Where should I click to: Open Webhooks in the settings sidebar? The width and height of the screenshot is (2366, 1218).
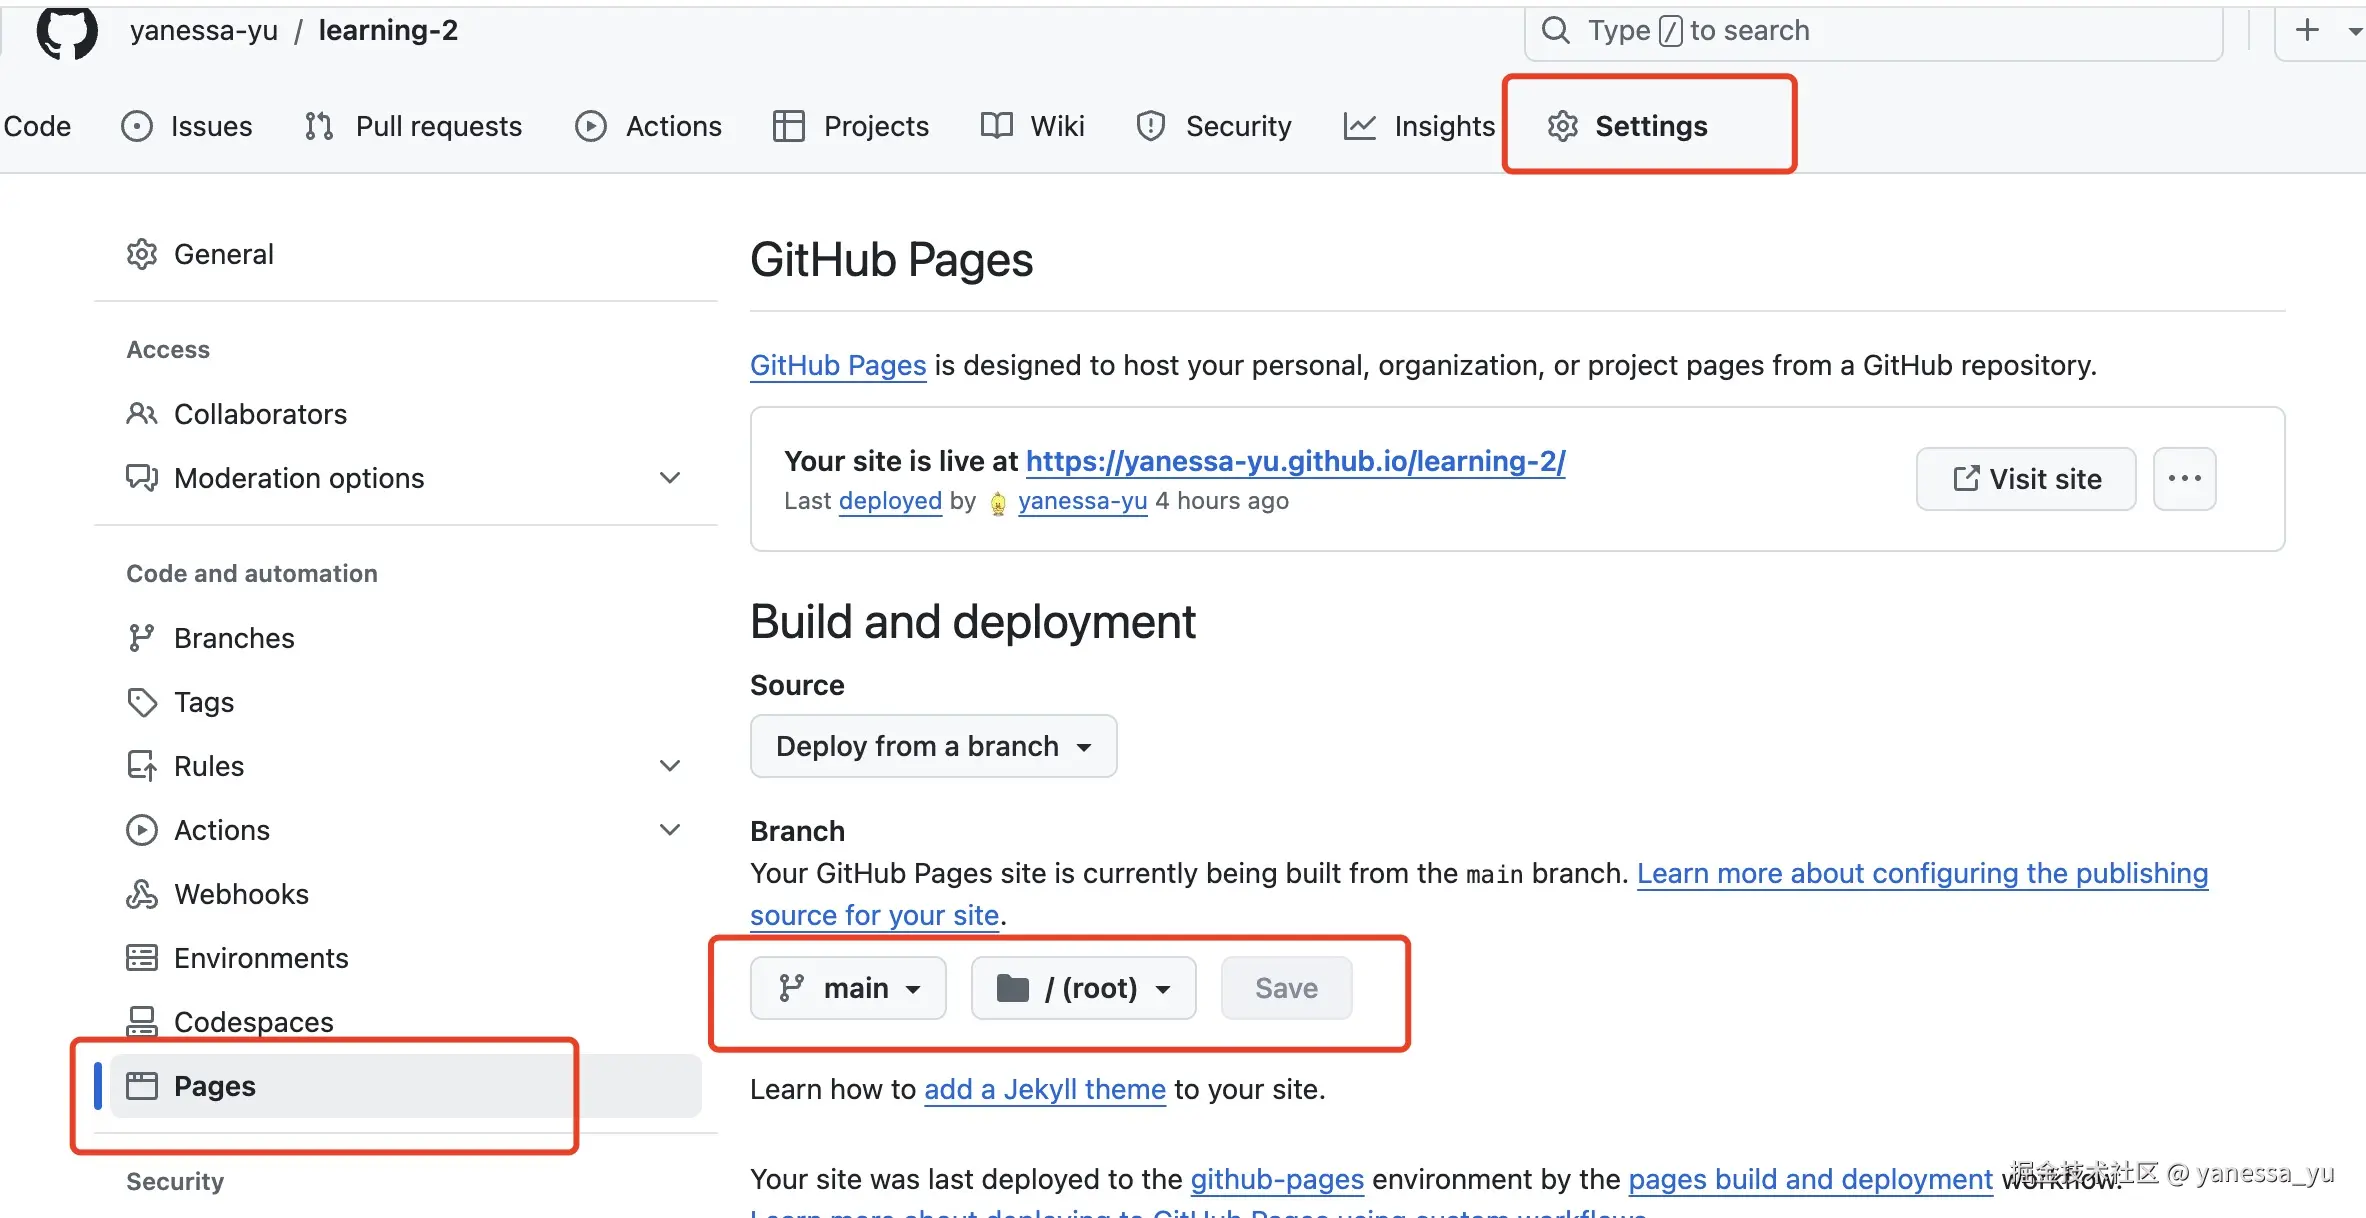point(241,894)
